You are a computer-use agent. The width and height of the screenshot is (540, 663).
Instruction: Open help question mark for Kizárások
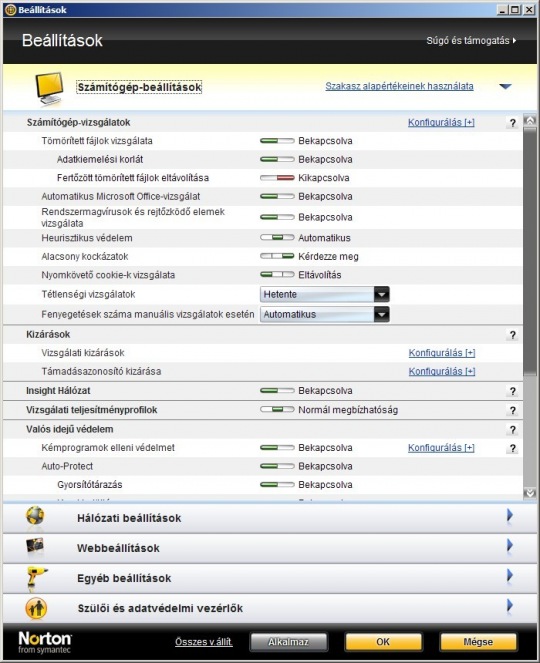click(x=512, y=335)
